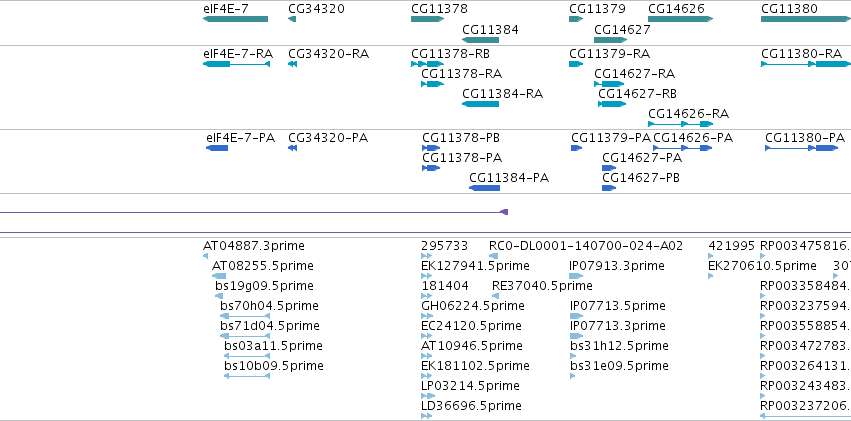This screenshot has width=851, height=421.
Task: Select EST EK270610.5prime
Action: click(x=711, y=276)
